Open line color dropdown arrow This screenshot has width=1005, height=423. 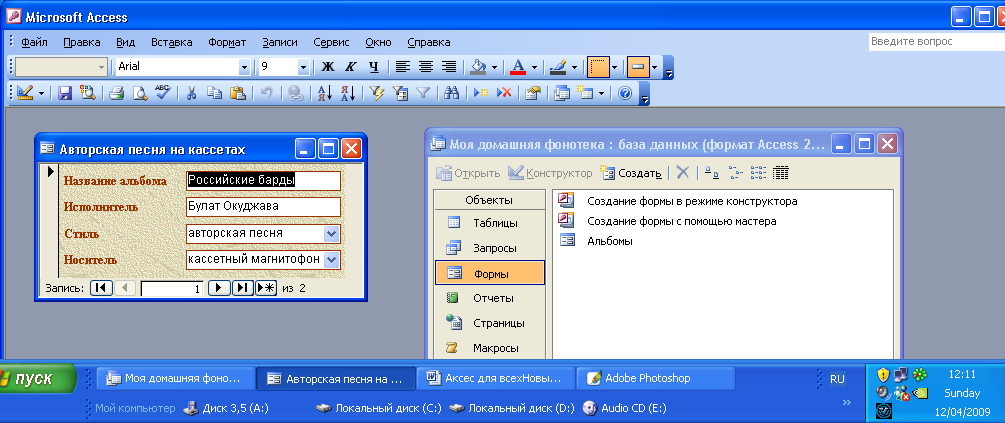[x=574, y=67]
